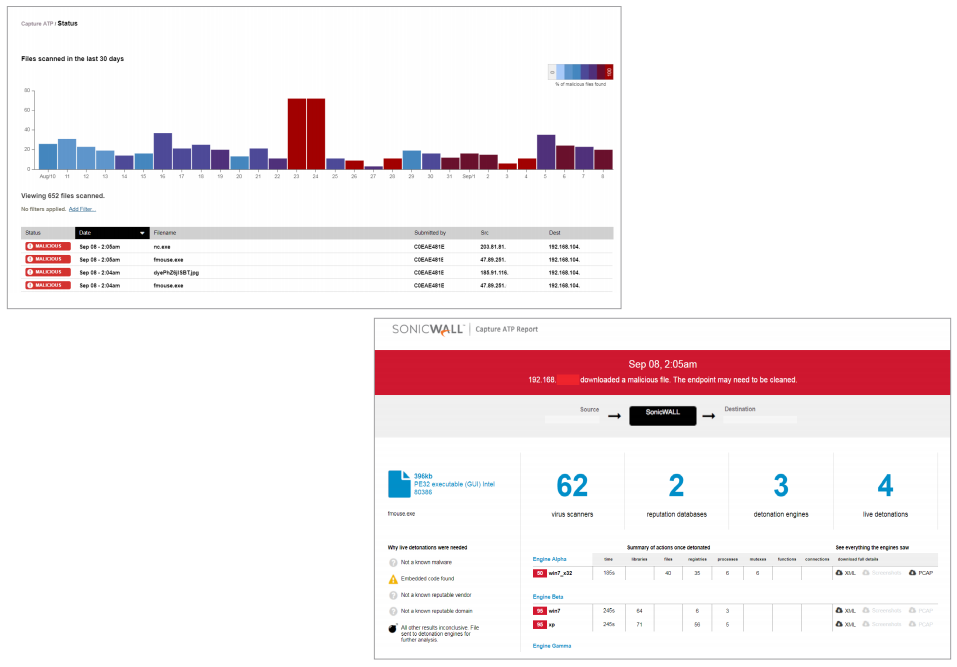
Task: Sort table by the Dest column header
Action: point(554,233)
